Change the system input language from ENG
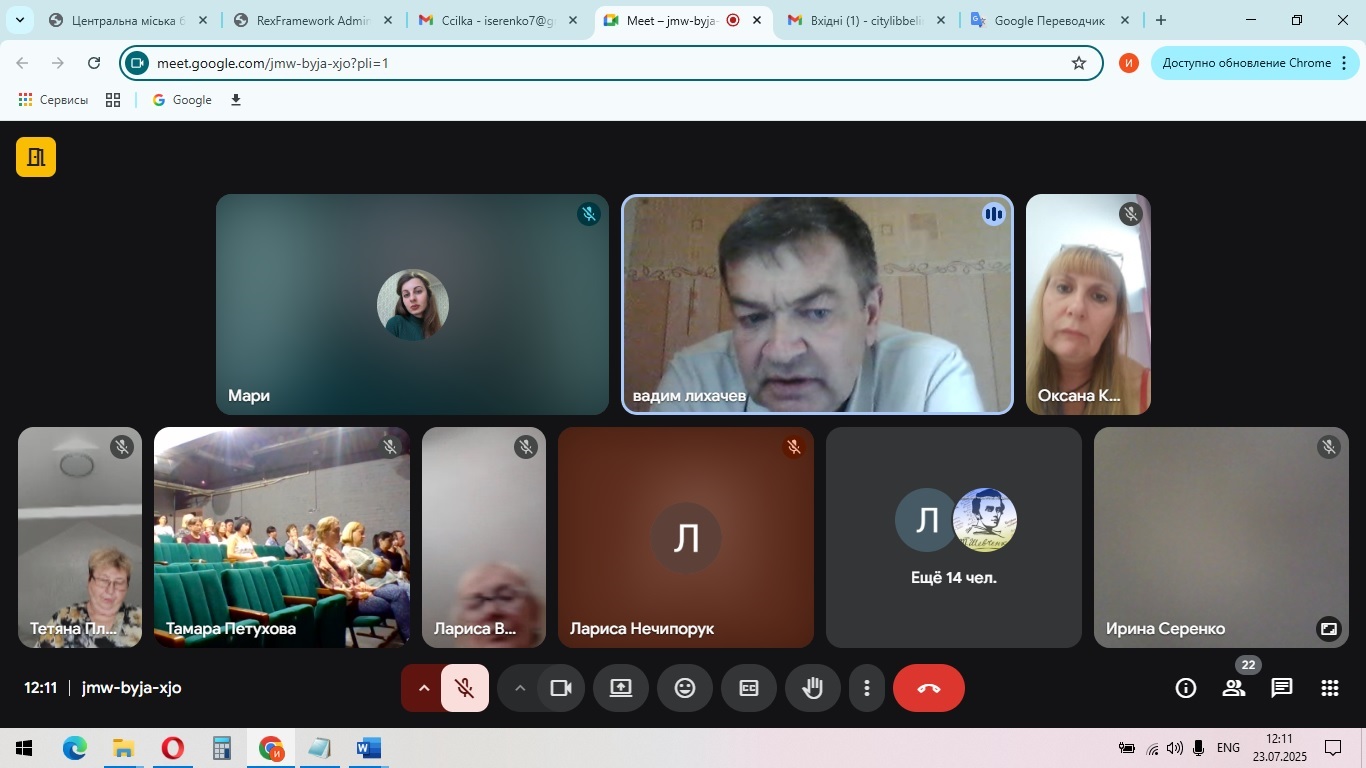 click(1230, 747)
